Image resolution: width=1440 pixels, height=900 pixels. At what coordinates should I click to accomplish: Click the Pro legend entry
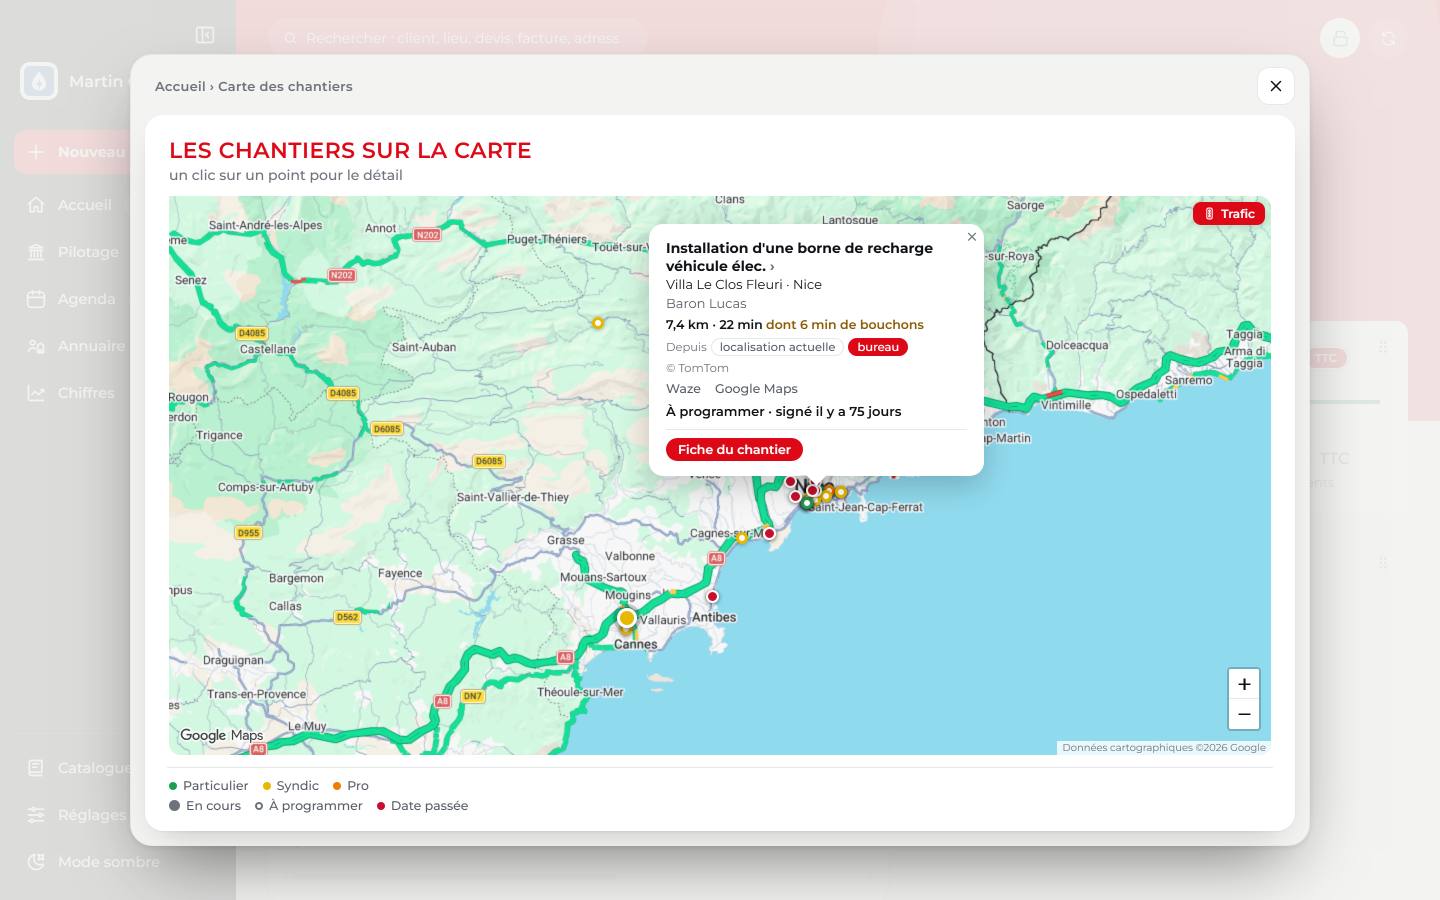point(351,786)
